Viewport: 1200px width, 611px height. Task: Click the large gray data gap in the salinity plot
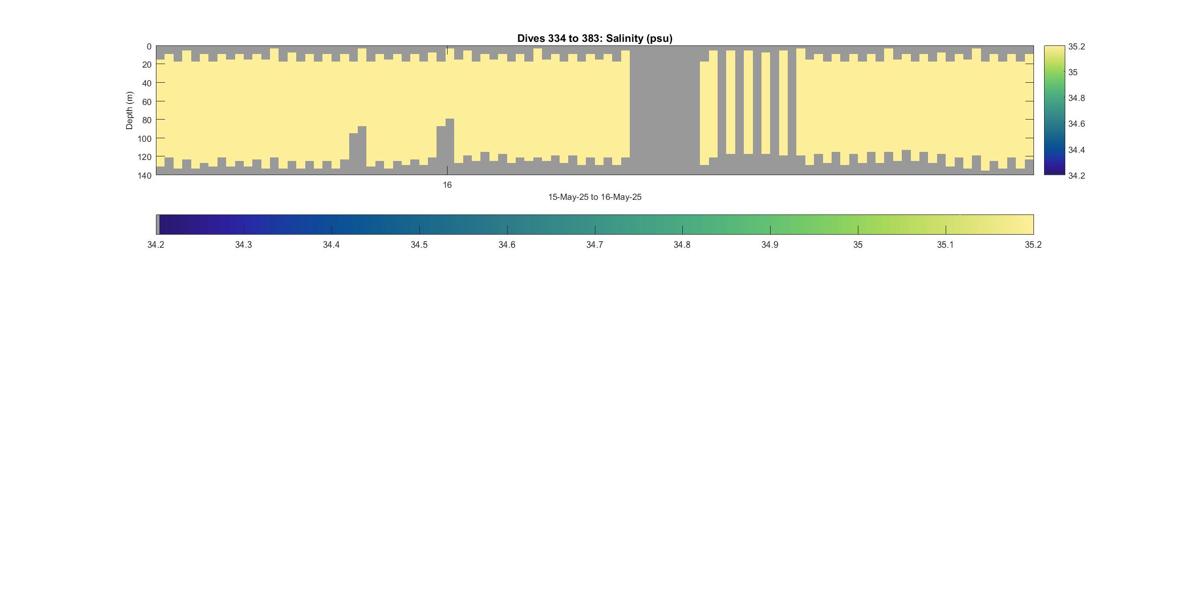point(664,110)
